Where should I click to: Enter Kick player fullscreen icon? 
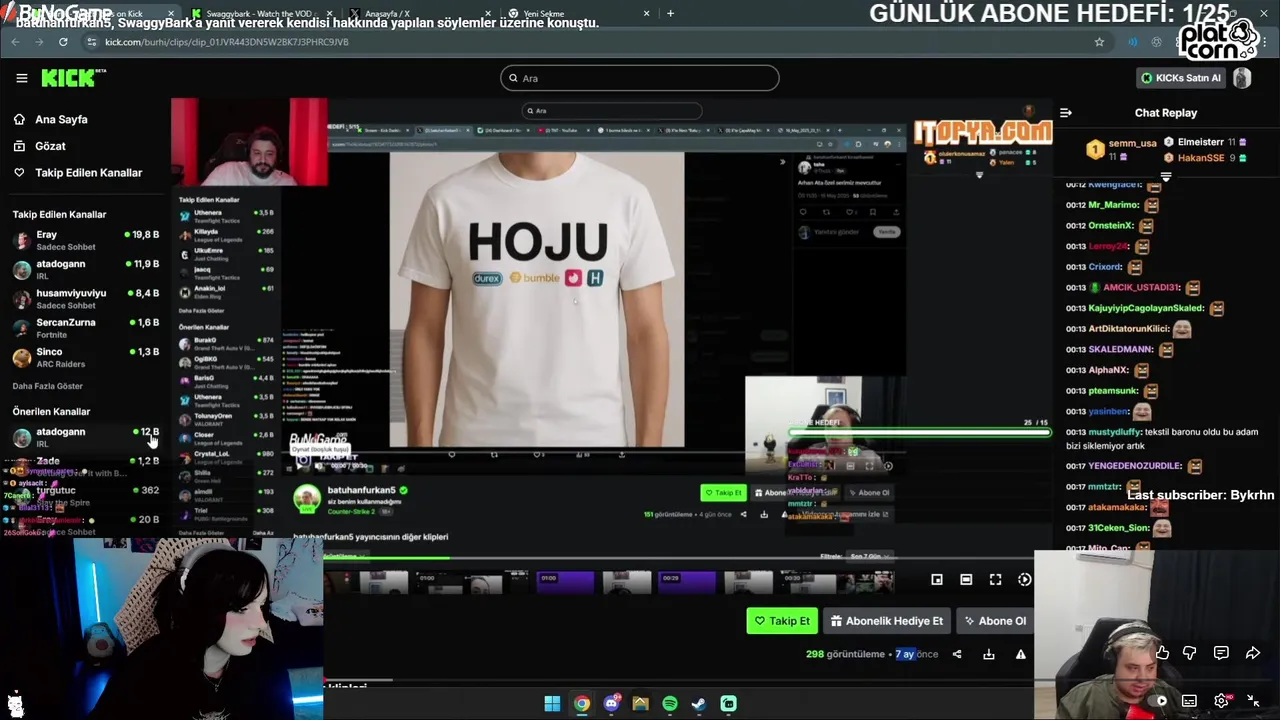(x=995, y=579)
